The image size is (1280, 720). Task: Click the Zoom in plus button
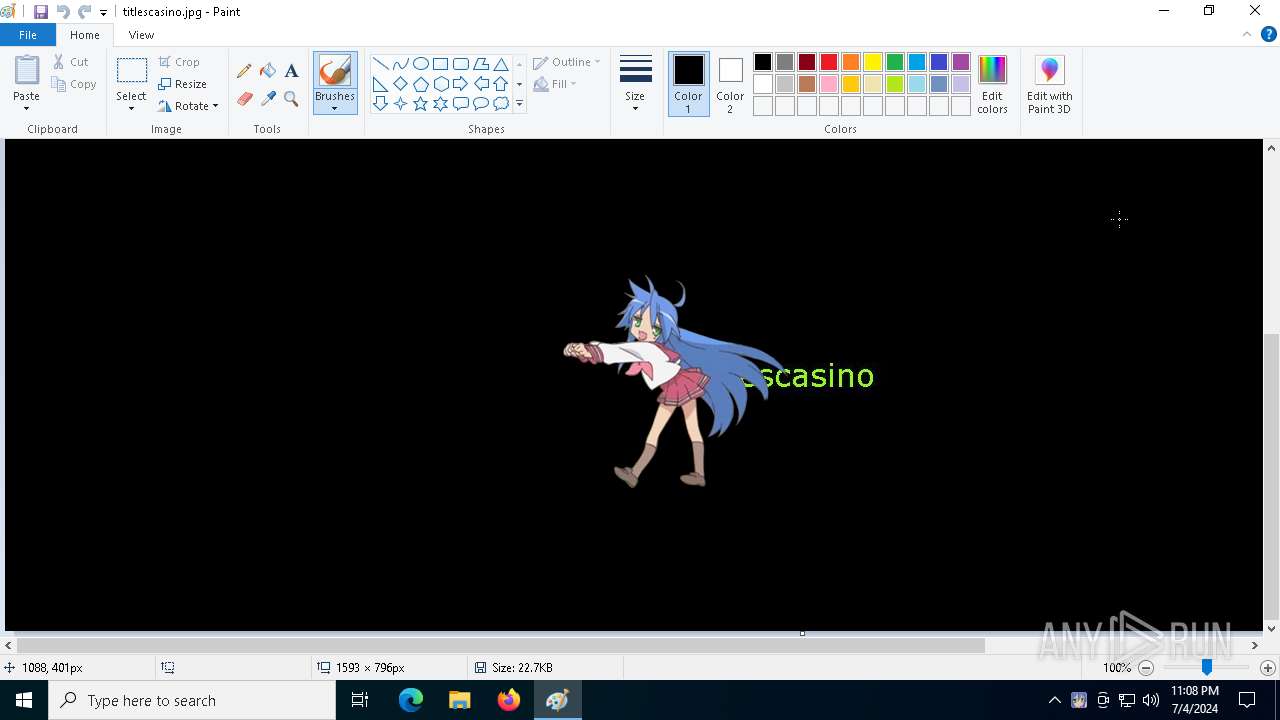1268,667
